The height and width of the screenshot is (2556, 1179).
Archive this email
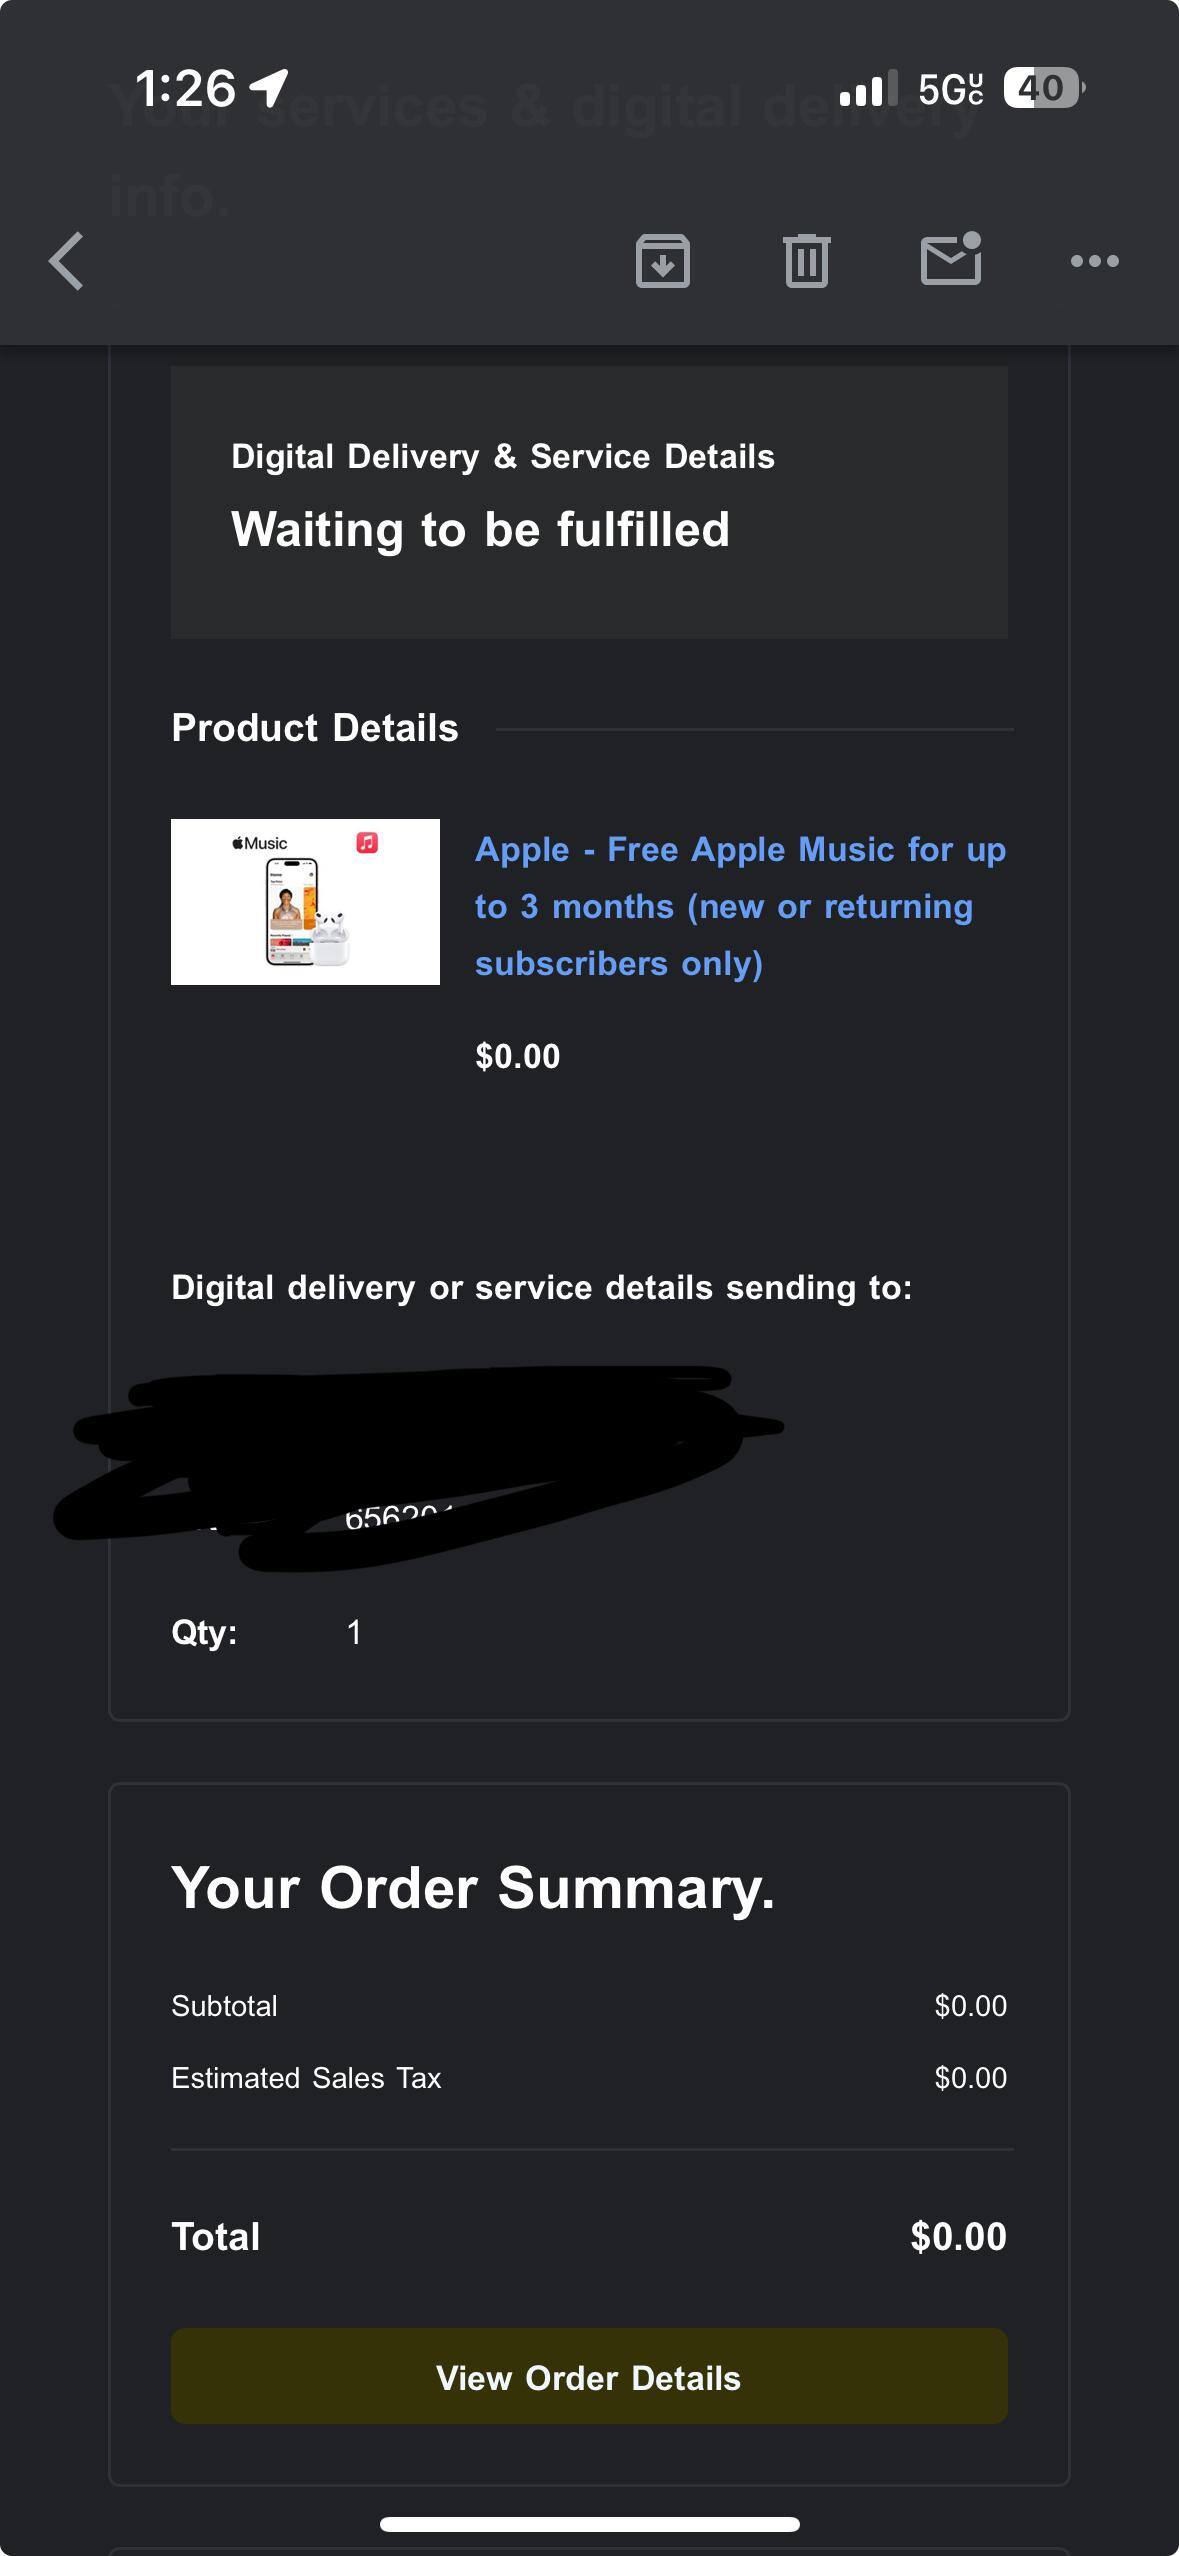tap(664, 262)
